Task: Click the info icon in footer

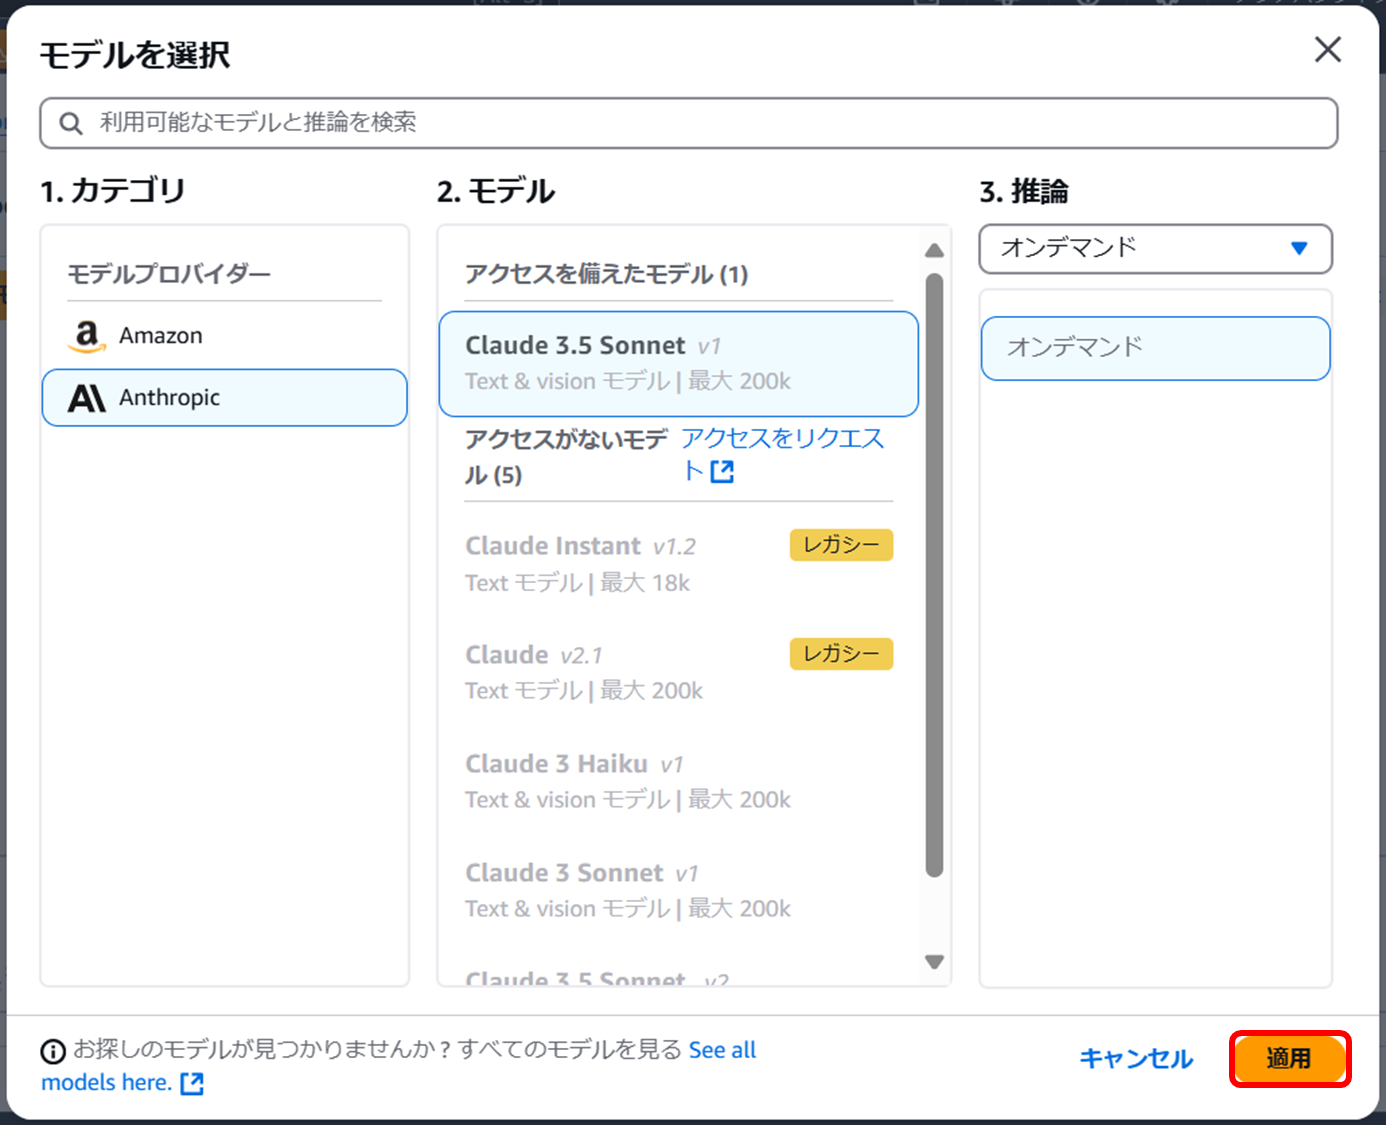Action: click(x=53, y=1051)
